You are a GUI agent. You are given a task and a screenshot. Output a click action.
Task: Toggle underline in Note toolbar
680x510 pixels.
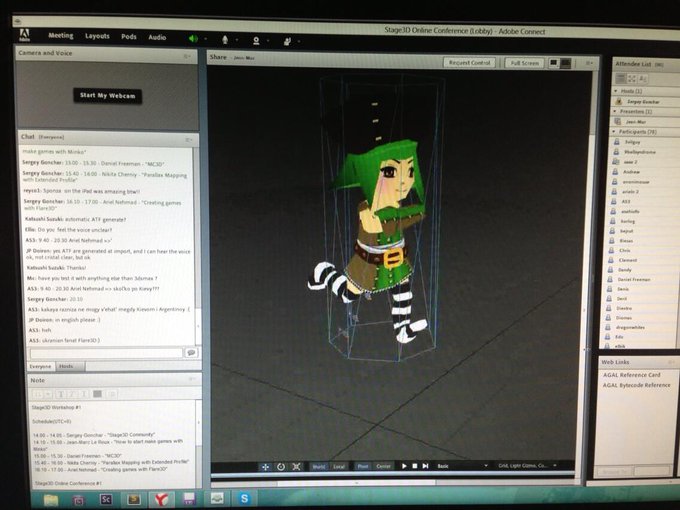click(x=84, y=394)
